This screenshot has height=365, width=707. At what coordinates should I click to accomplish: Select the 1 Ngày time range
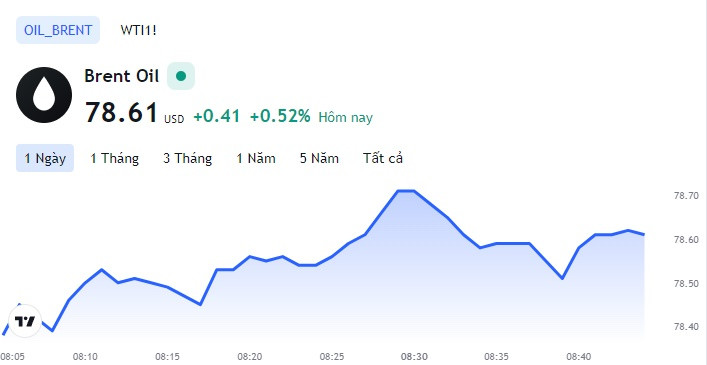(x=45, y=158)
